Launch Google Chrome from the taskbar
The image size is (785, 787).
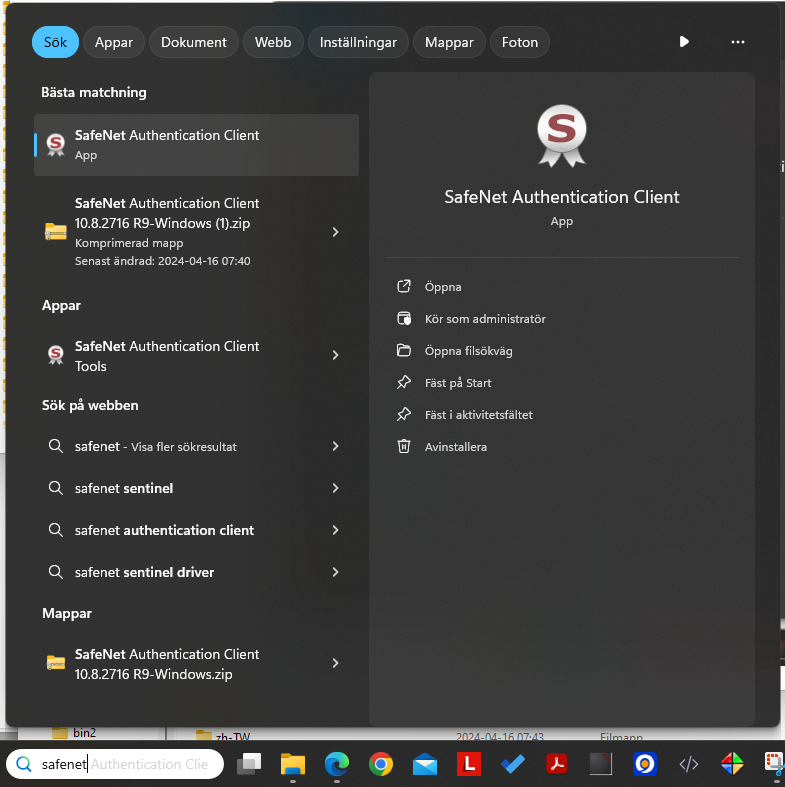(381, 764)
